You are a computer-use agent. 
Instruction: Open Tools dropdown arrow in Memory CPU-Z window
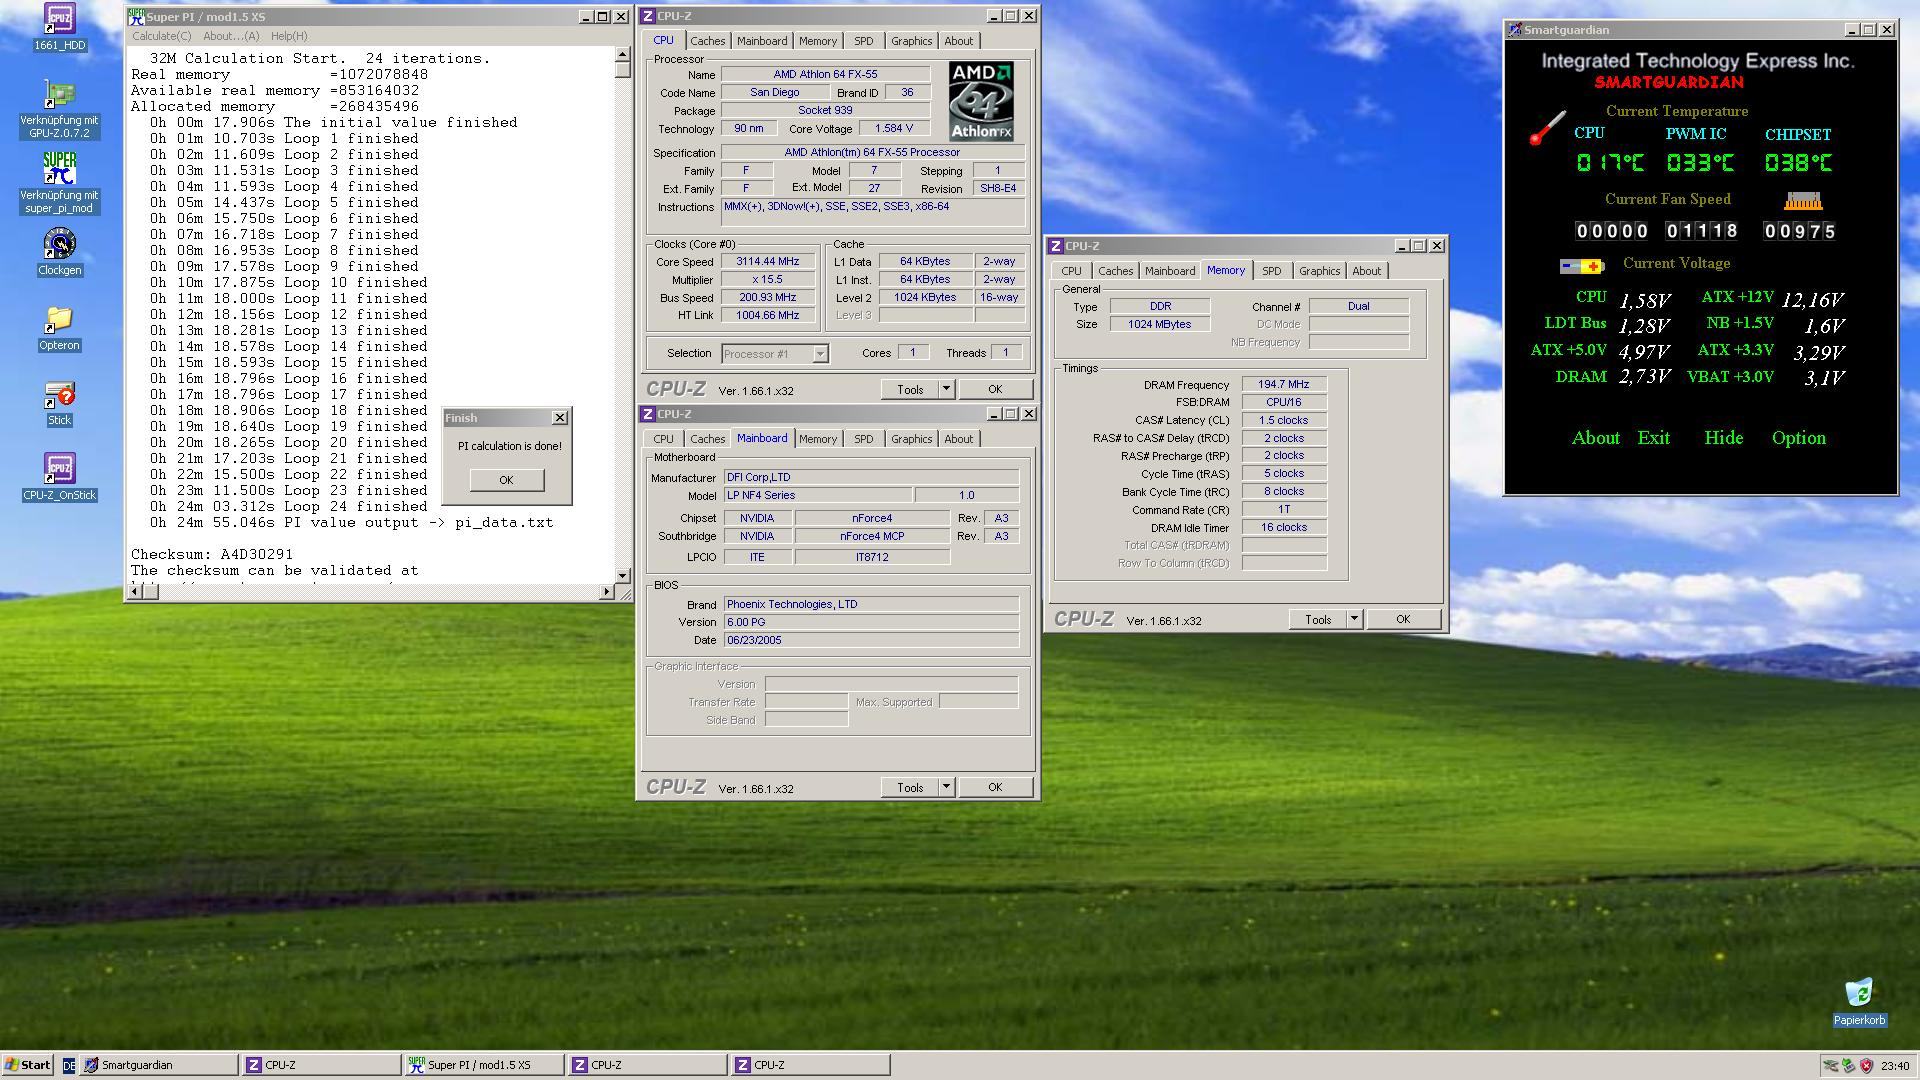(x=1354, y=619)
